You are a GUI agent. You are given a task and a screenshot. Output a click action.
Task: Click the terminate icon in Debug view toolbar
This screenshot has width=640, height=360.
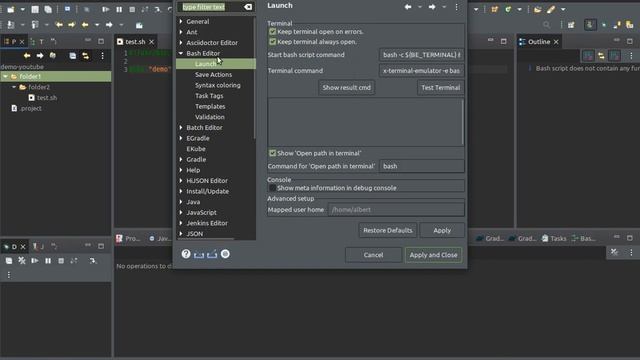61,260
